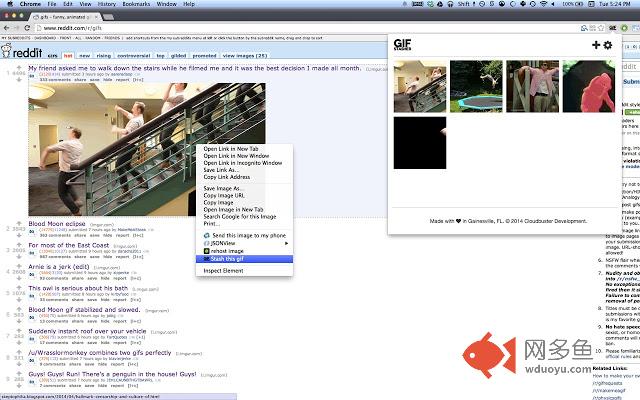
Task: Select the 'hot' reddit tab
Action: tap(68, 56)
